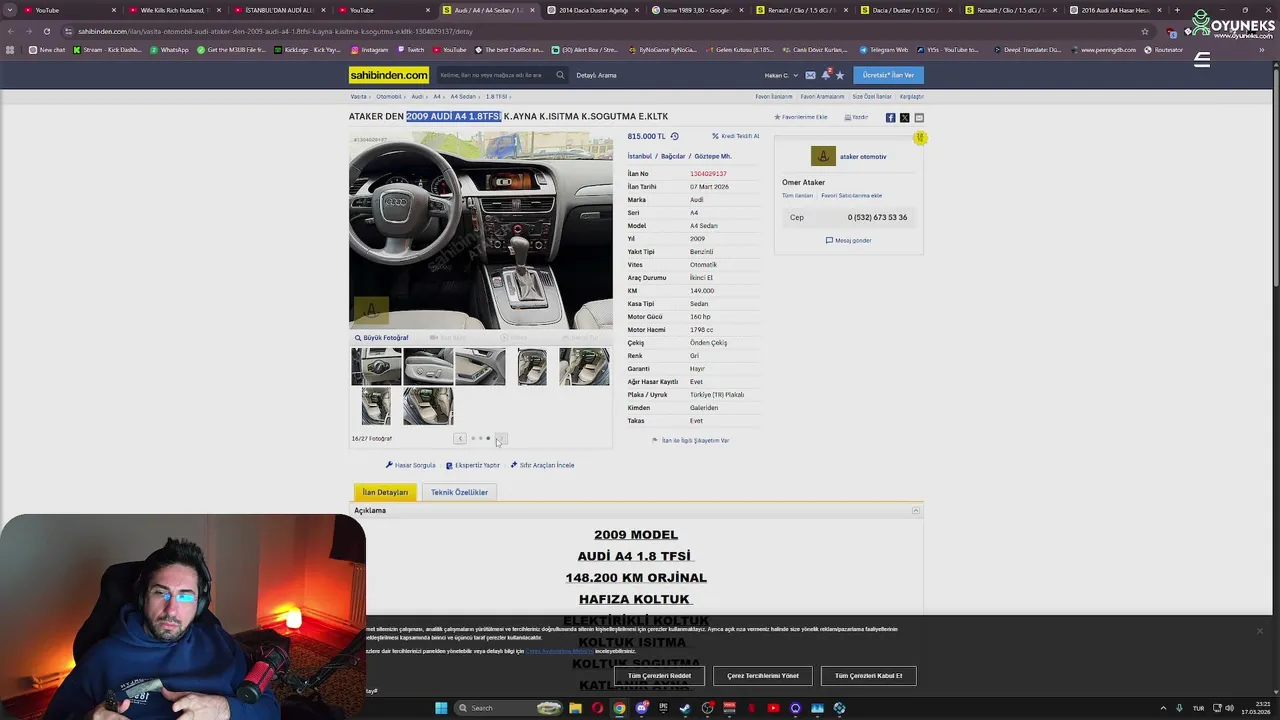Reload the browser page
The width and height of the screenshot is (1280, 720).
coord(46,31)
